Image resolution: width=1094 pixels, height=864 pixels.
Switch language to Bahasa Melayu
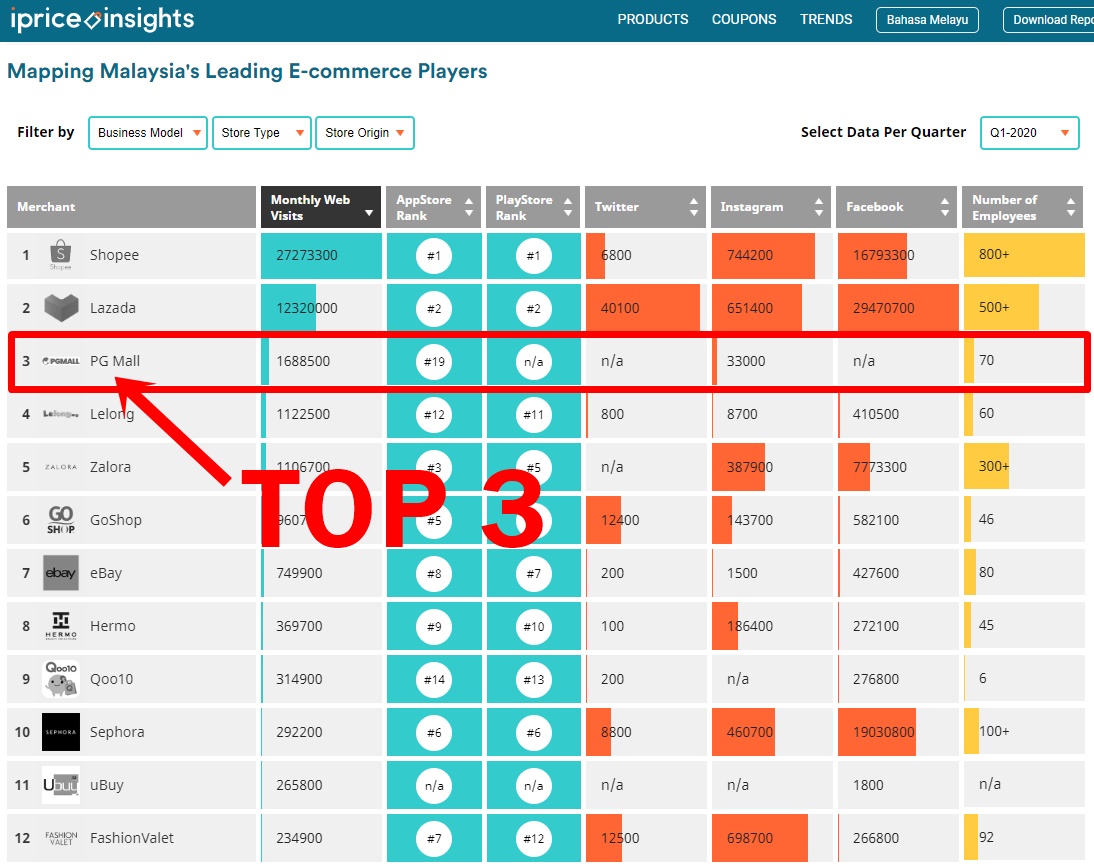point(927,20)
